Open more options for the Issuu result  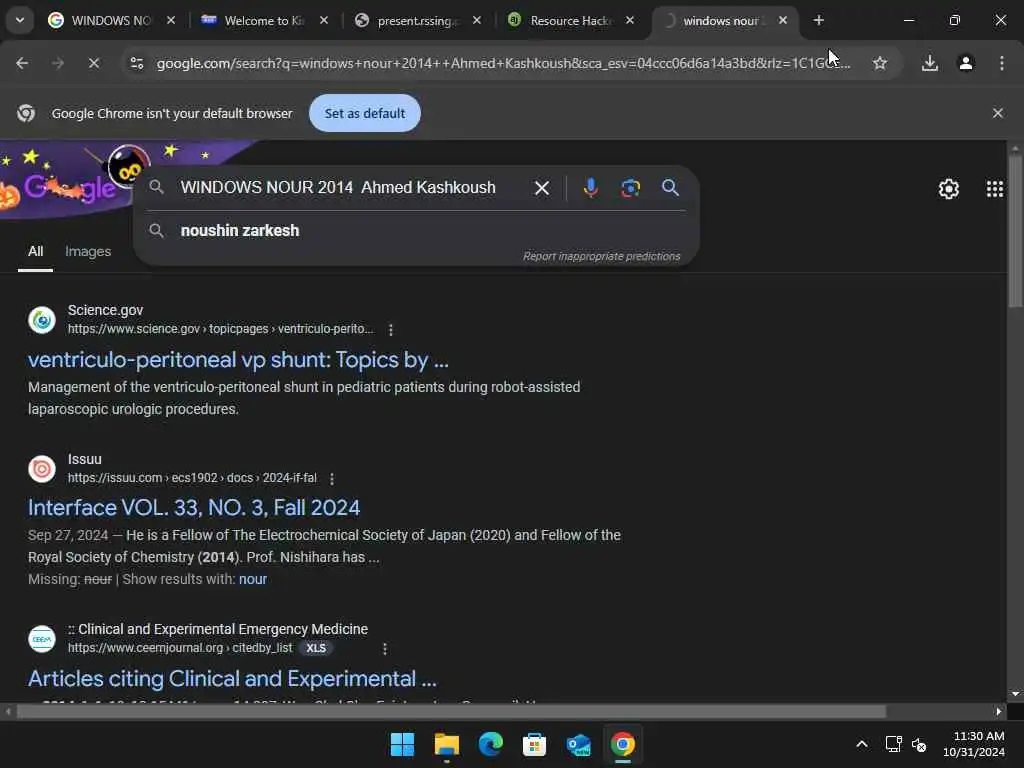(x=332, y=479)
